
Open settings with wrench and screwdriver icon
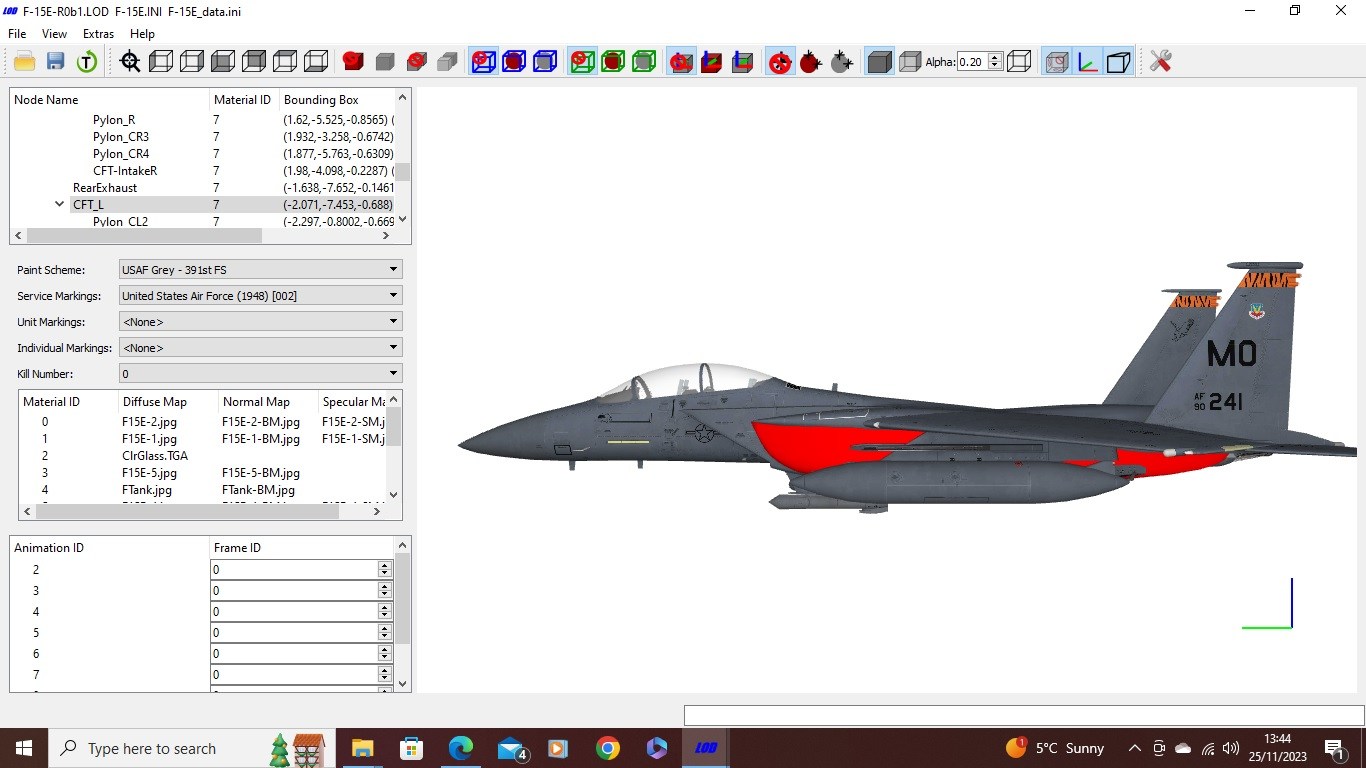1160,62
